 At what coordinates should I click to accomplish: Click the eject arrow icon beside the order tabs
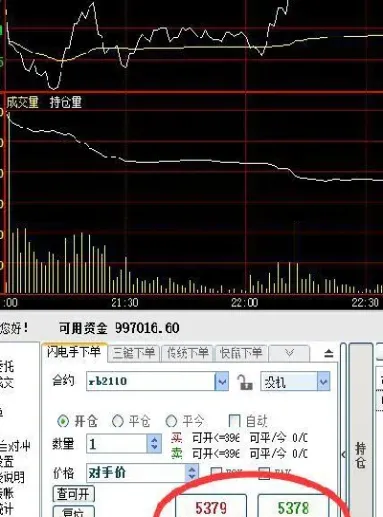[x=329, y=353]
